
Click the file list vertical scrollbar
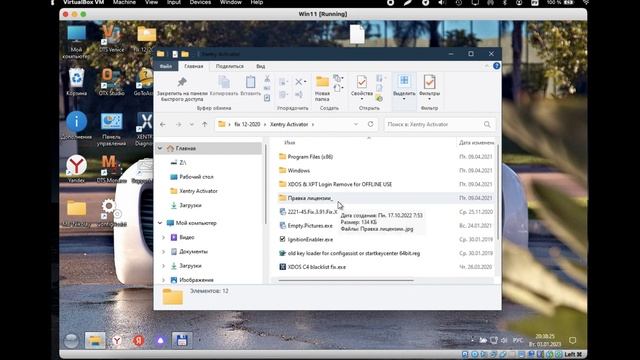tap(498, 192)
